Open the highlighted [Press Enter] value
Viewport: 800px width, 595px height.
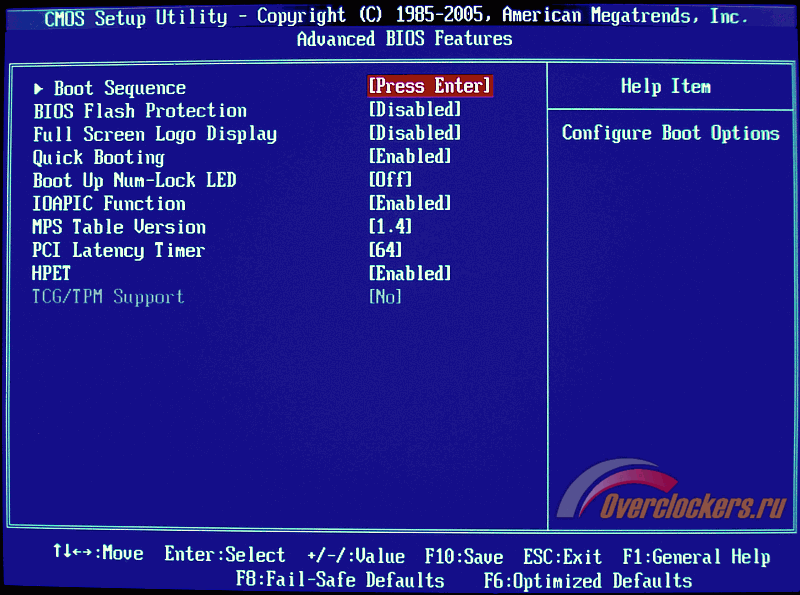pos(430,86)
